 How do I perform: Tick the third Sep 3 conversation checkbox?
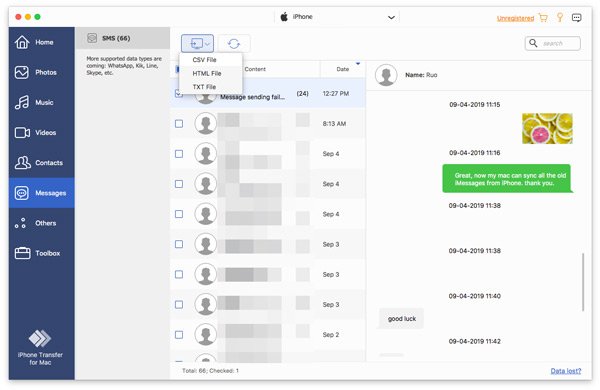click(x=179, y=305)
